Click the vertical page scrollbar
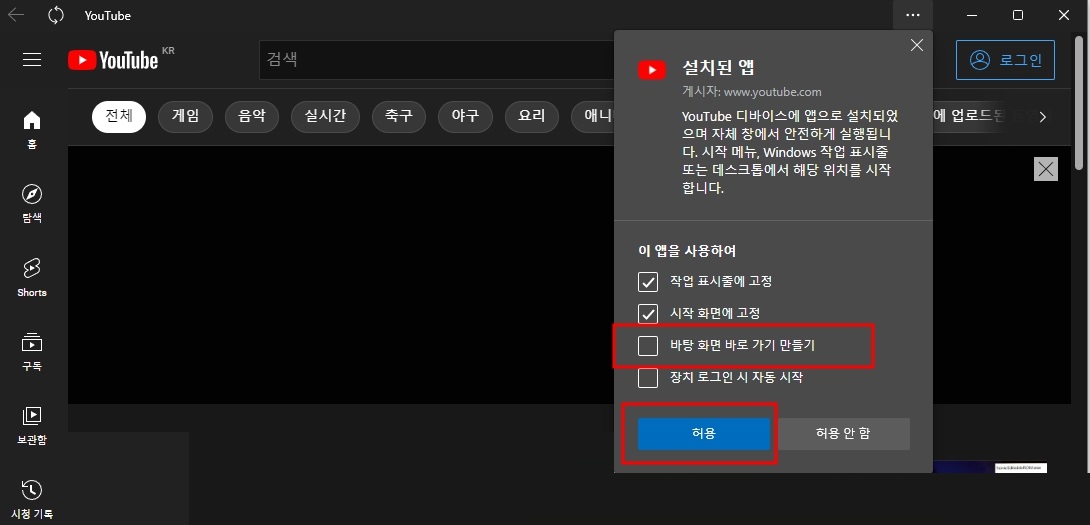Image resolution: width=1090 pixels, height=525 pixels. click(1079, 104)
